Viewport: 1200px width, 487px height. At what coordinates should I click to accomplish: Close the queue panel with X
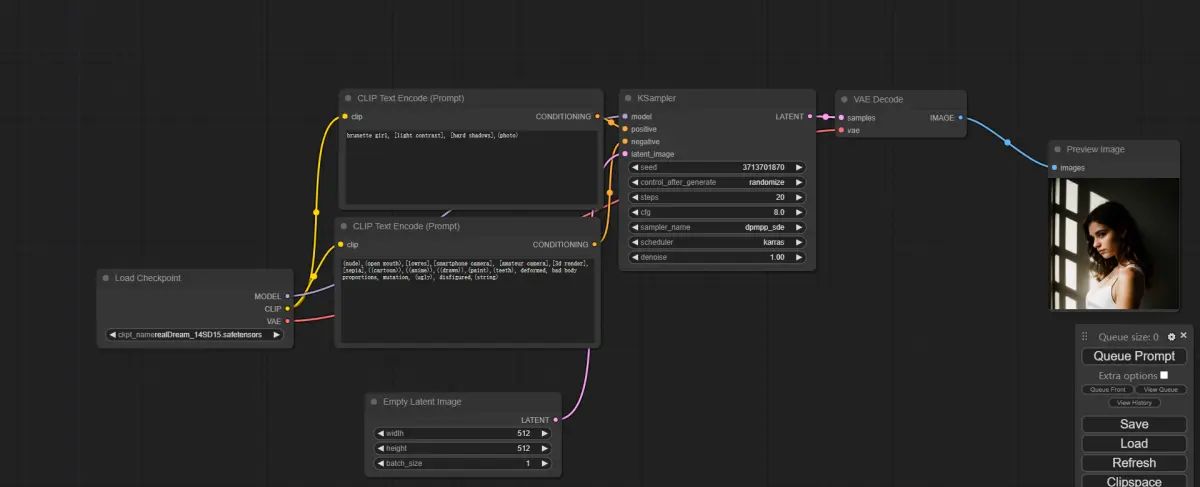(x=1184, y=336)
